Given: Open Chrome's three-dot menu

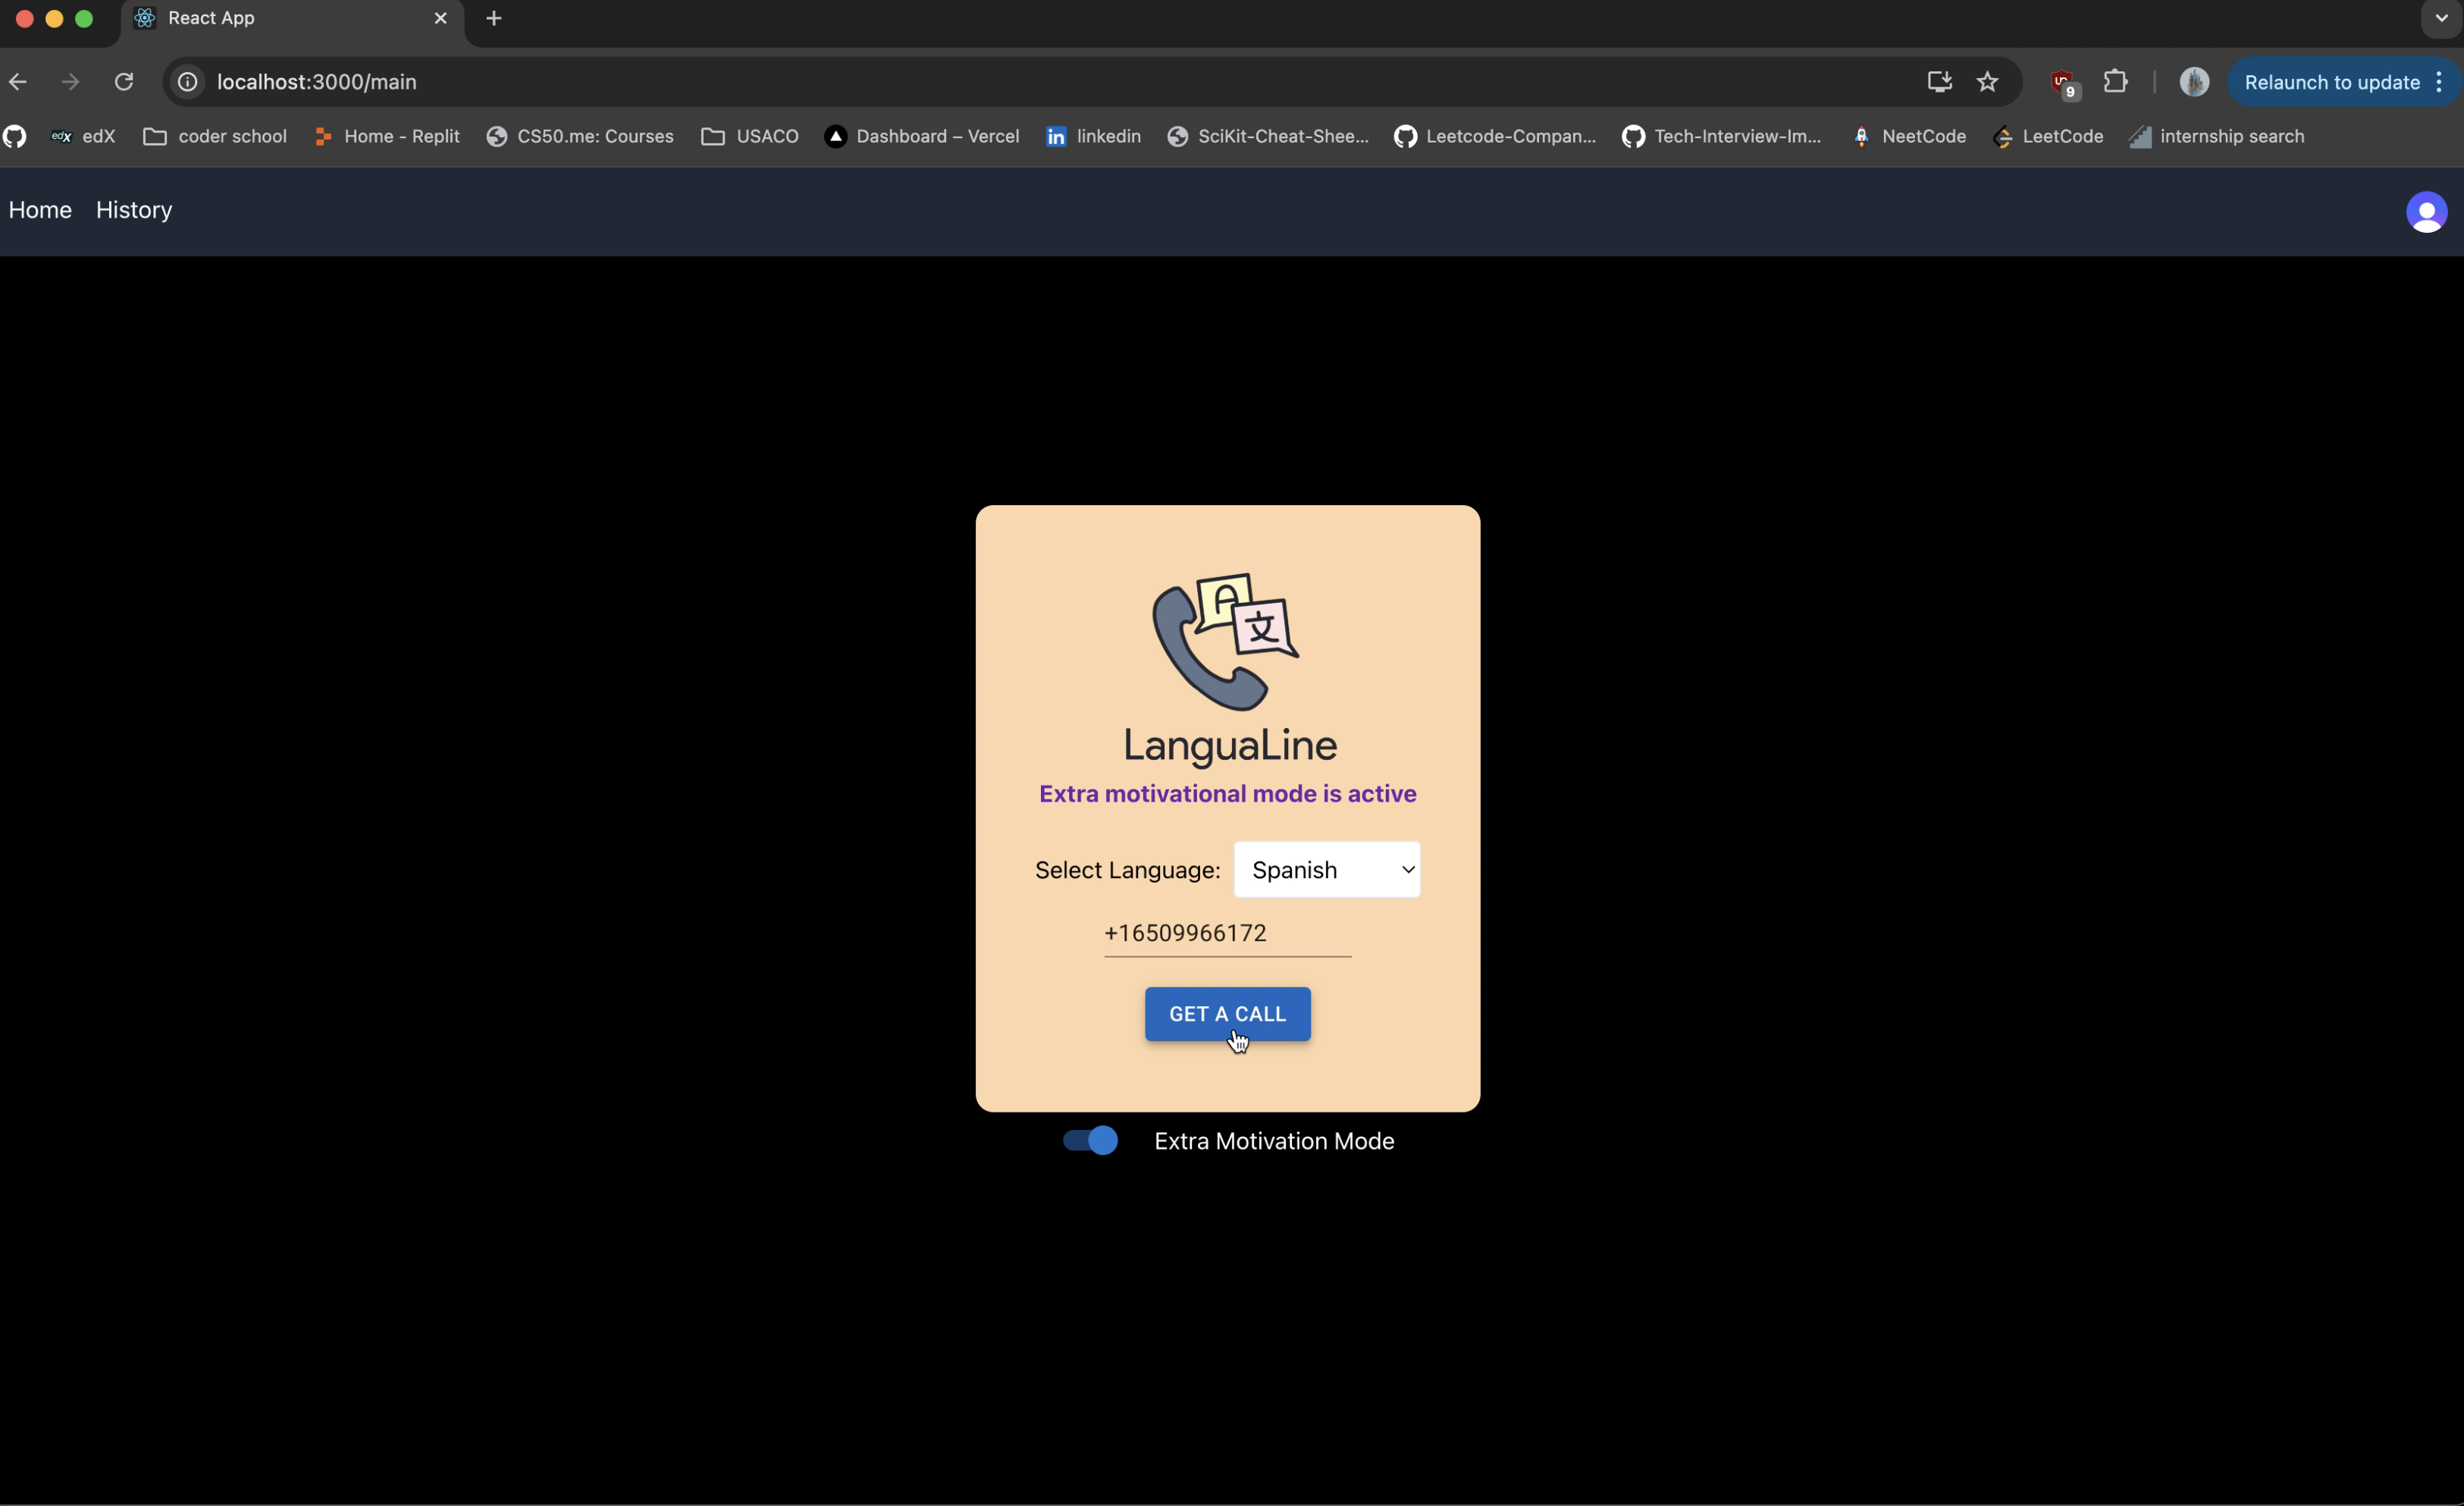Looking at the screenshot, I should (x=2440, y=82).
